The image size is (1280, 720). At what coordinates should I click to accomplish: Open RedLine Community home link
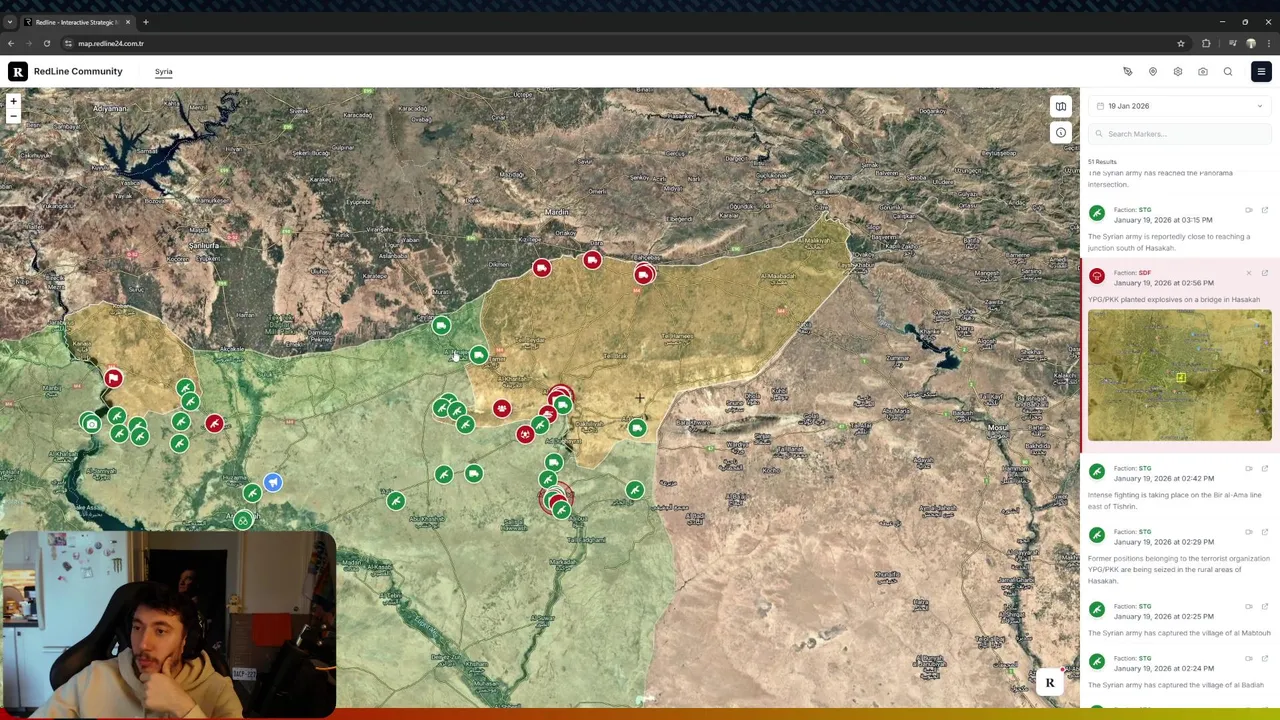tap(78, 71)
